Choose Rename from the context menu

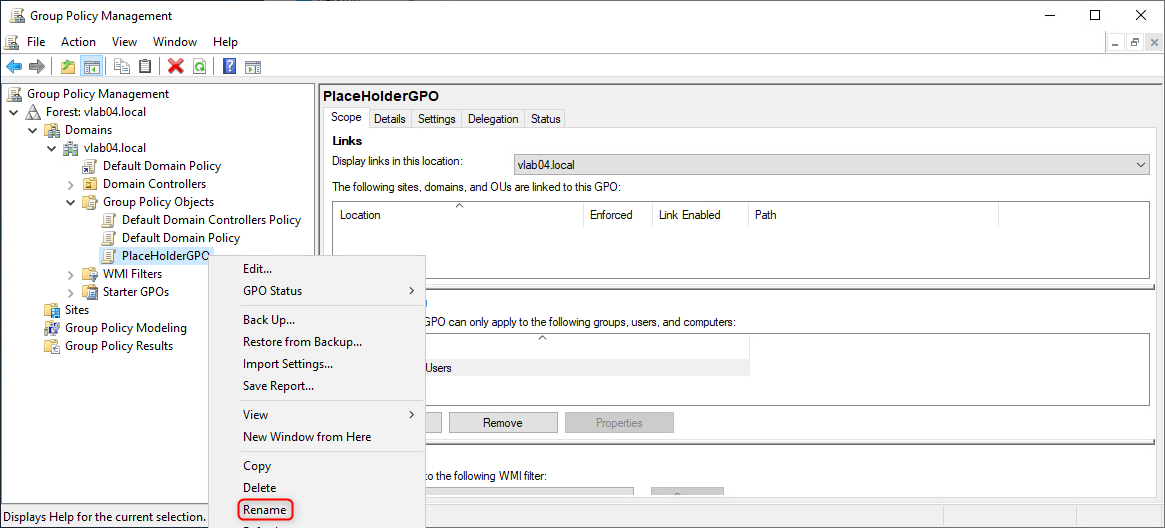coord(265,510)
